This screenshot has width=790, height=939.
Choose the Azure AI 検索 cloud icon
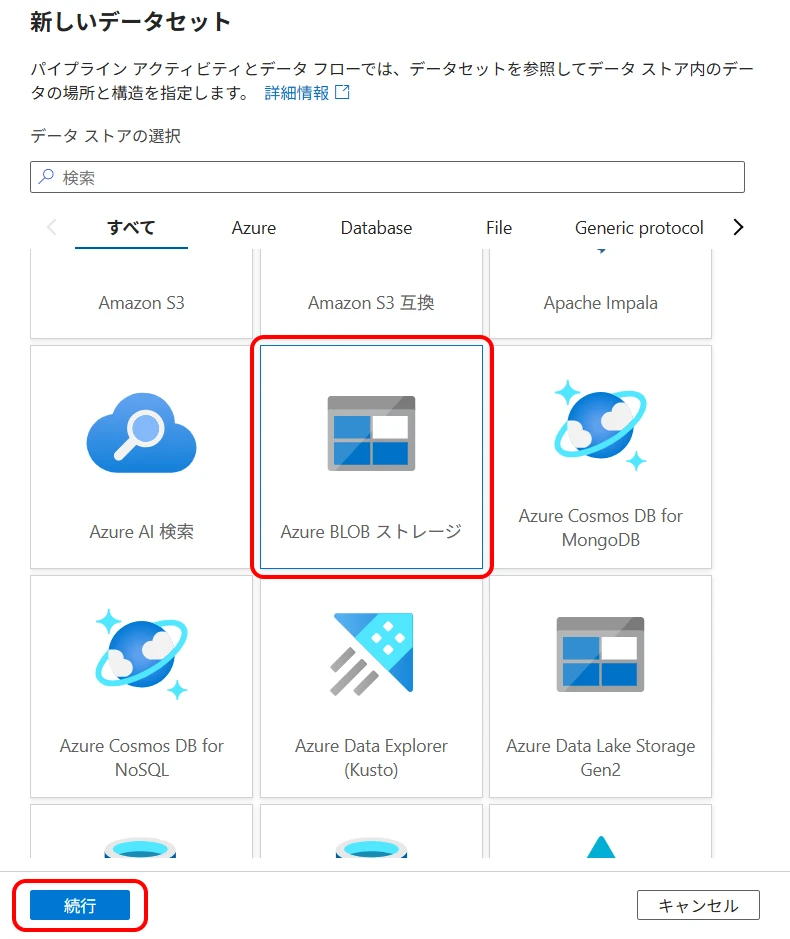pos(141,431)
